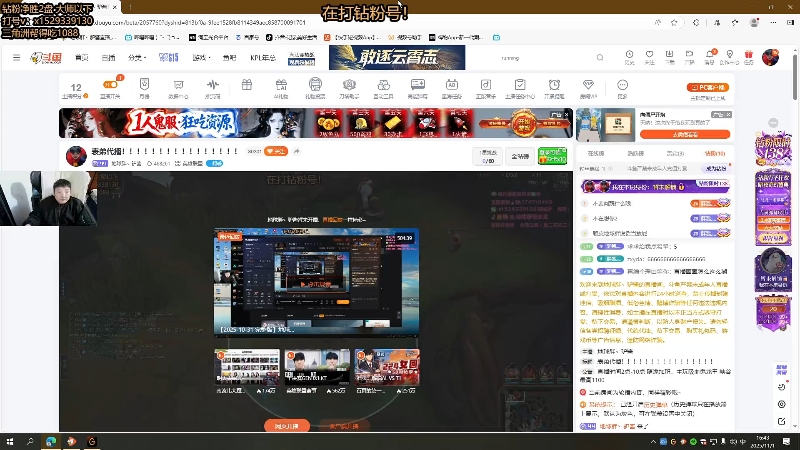Screen dimensions: 800x450
Task: Click the danmaku message screen icon
Action: click(x=417, y=85)
